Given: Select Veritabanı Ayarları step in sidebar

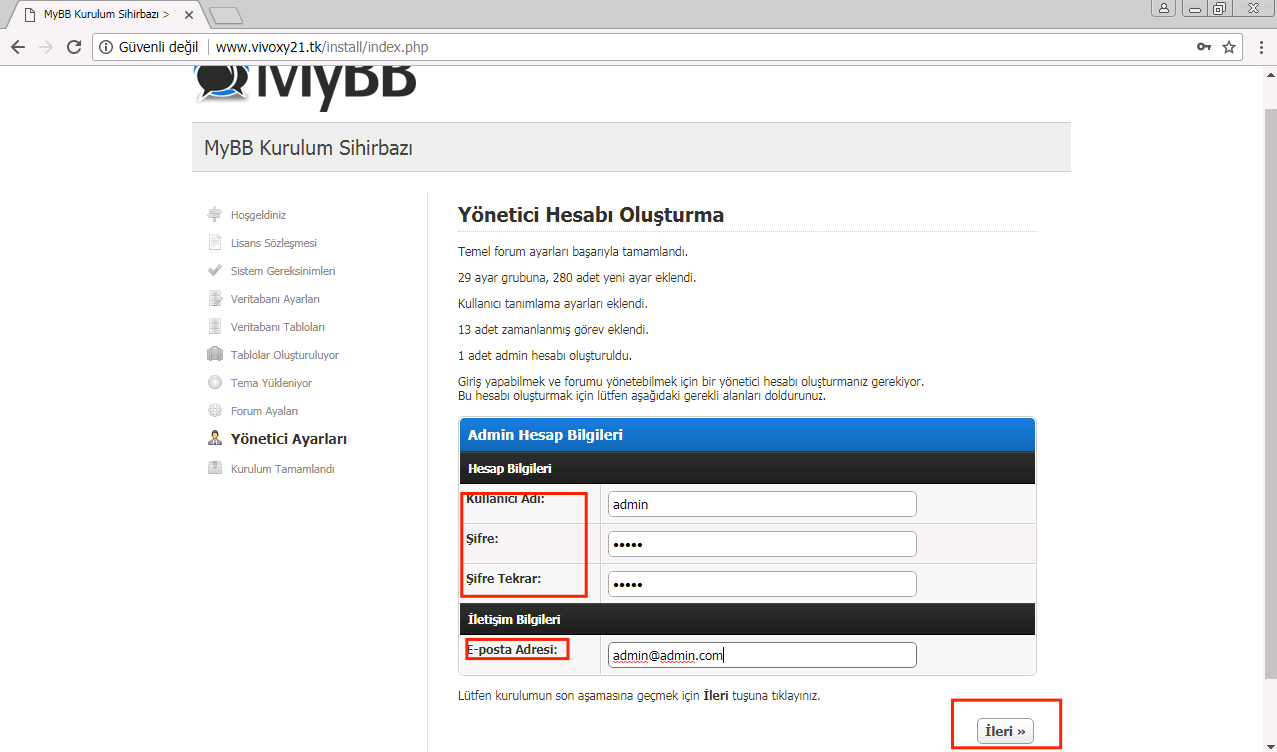Looking at the screenshot, I should tap(275, 299).
